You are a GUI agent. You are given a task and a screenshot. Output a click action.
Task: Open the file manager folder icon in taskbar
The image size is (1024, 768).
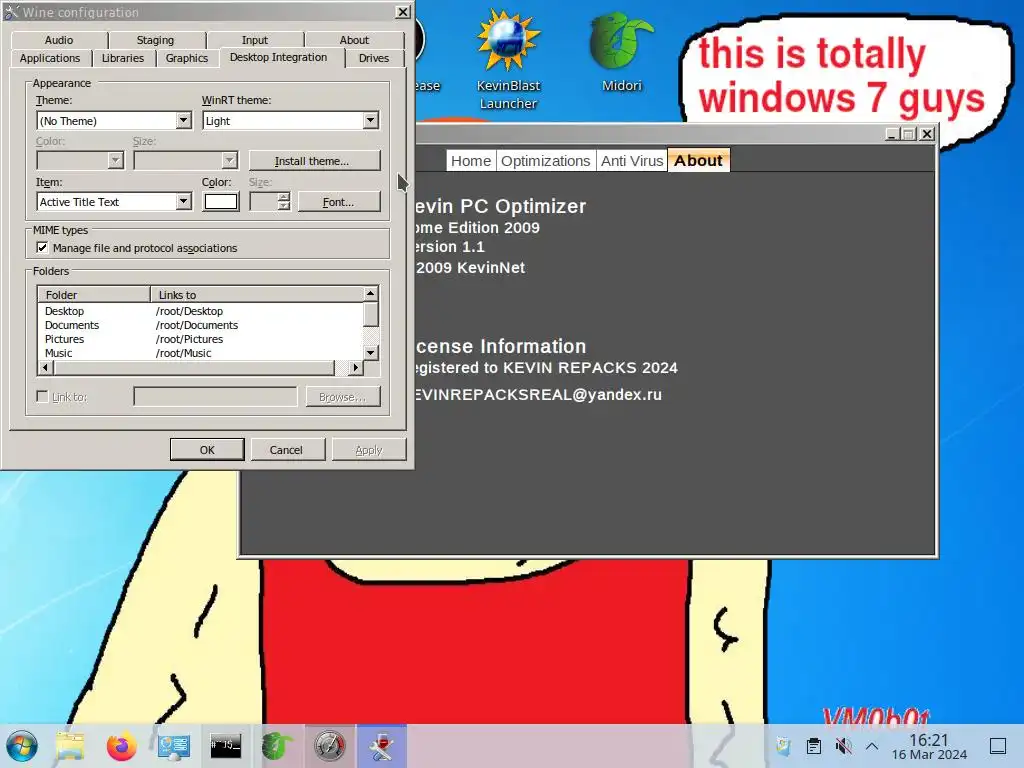tap(70, 746)
